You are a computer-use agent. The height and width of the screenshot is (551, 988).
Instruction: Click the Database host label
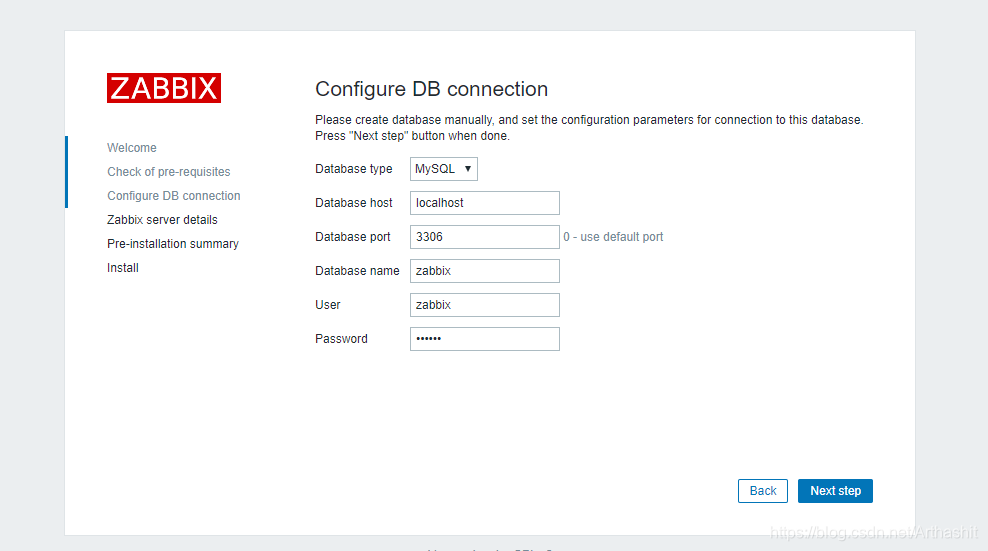[353, 203]
